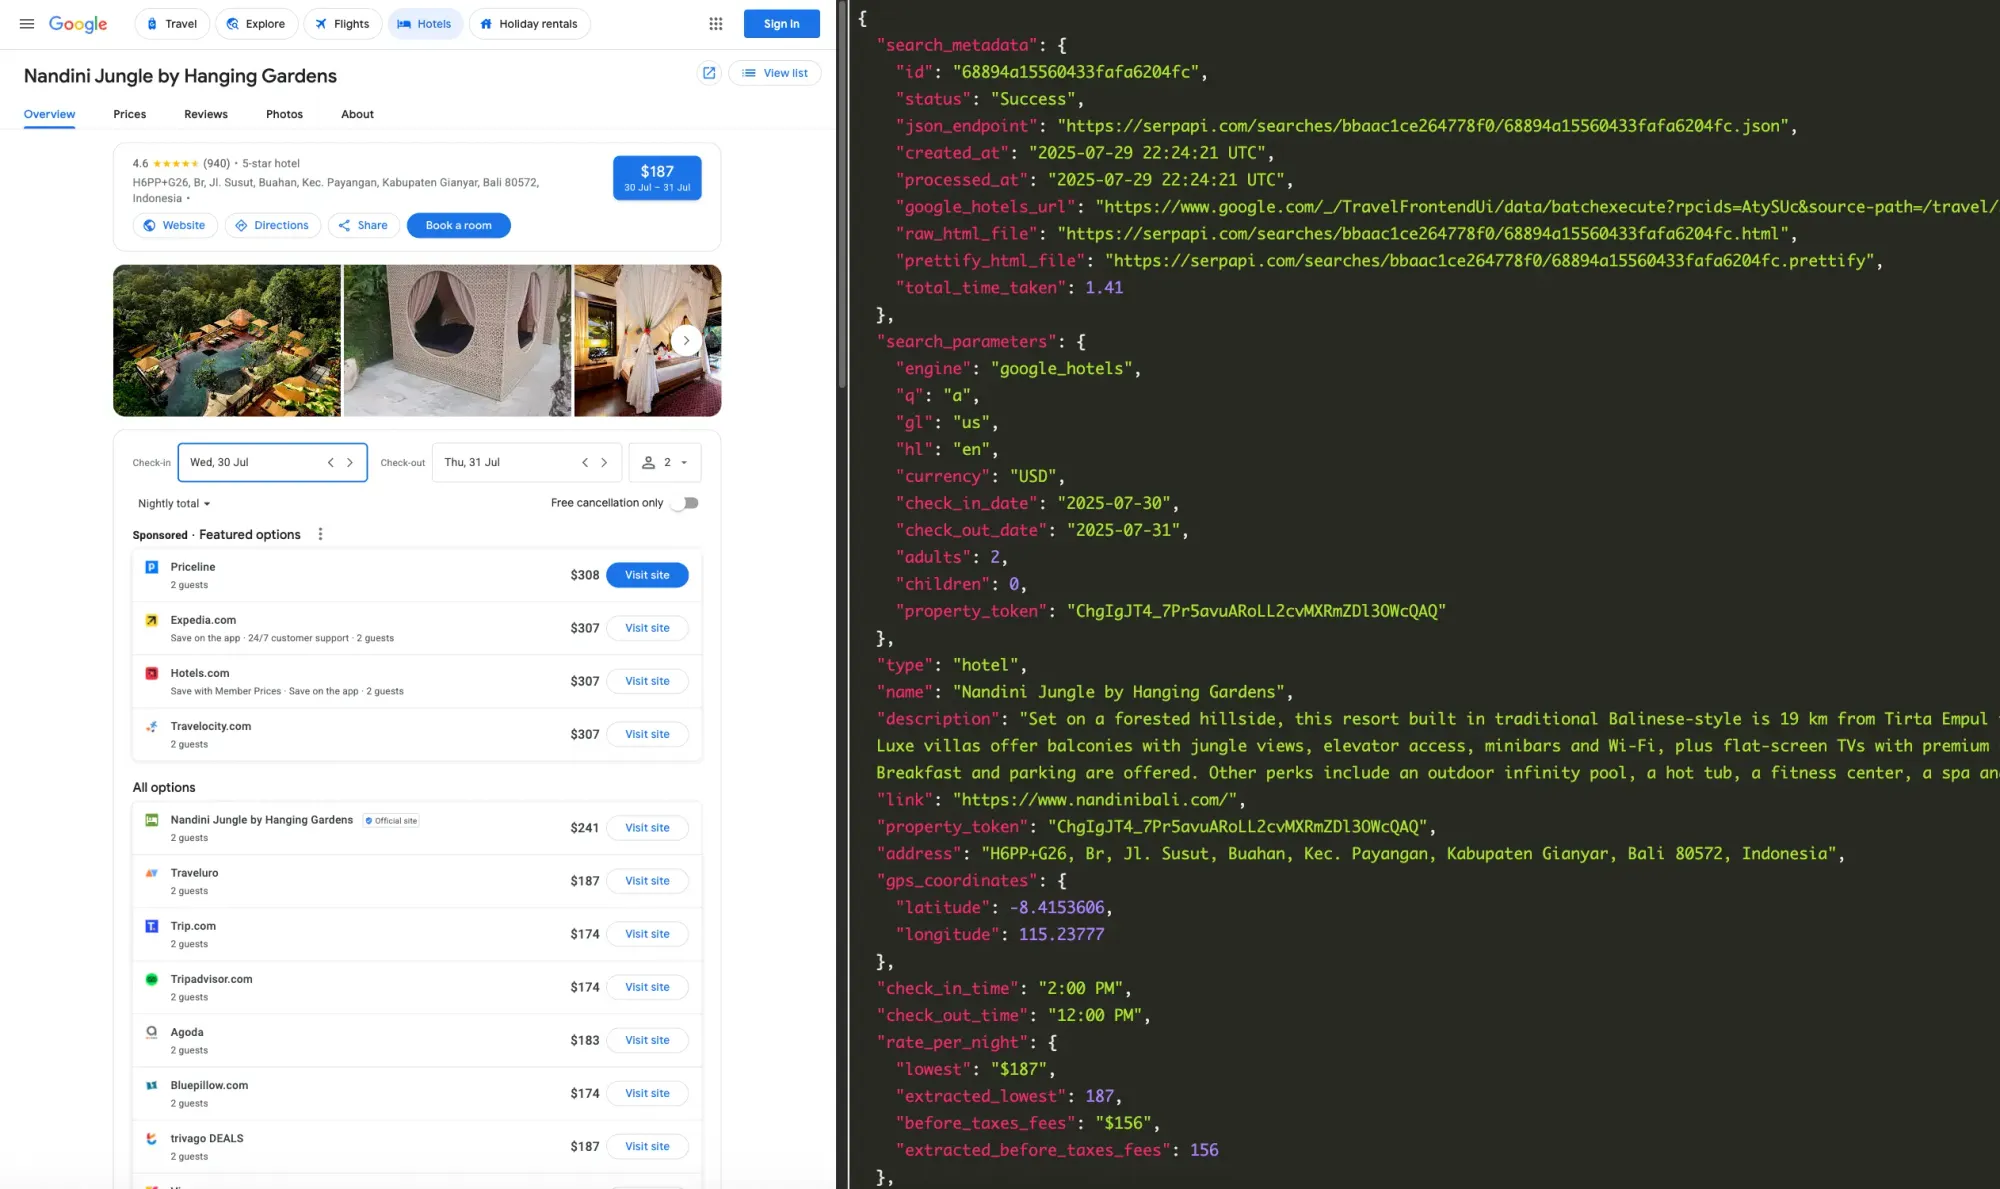
Task: Click the $187 price box
Action: (657, 178)
